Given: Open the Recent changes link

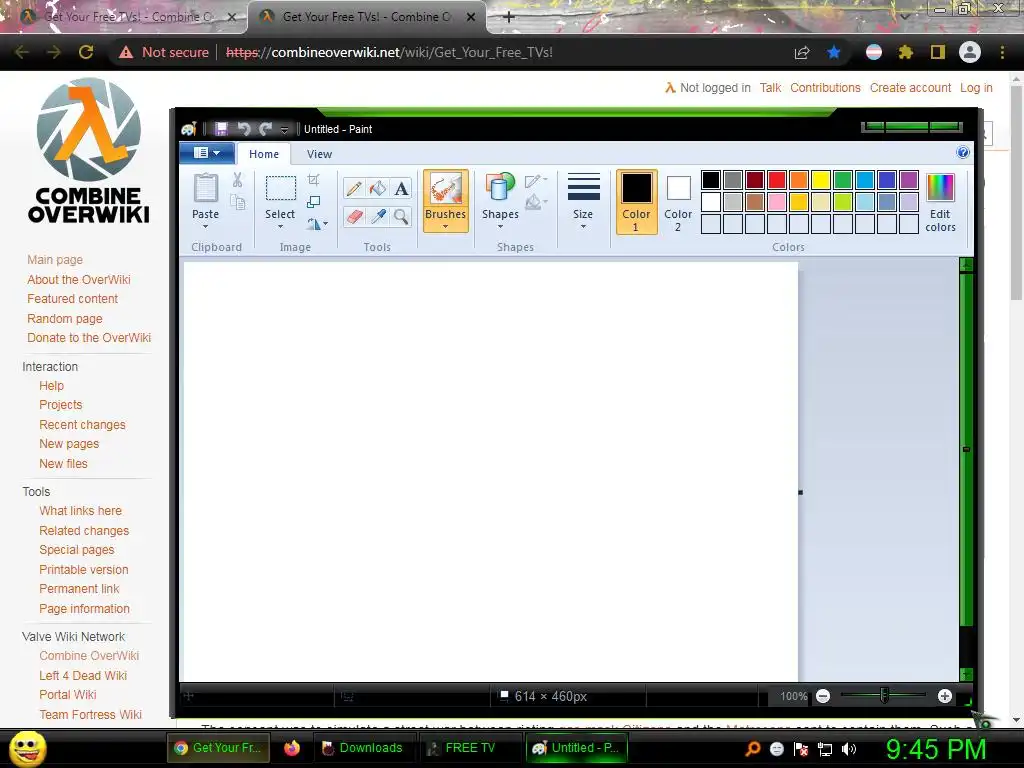Looking at the screenshot, I should point(82,424).
